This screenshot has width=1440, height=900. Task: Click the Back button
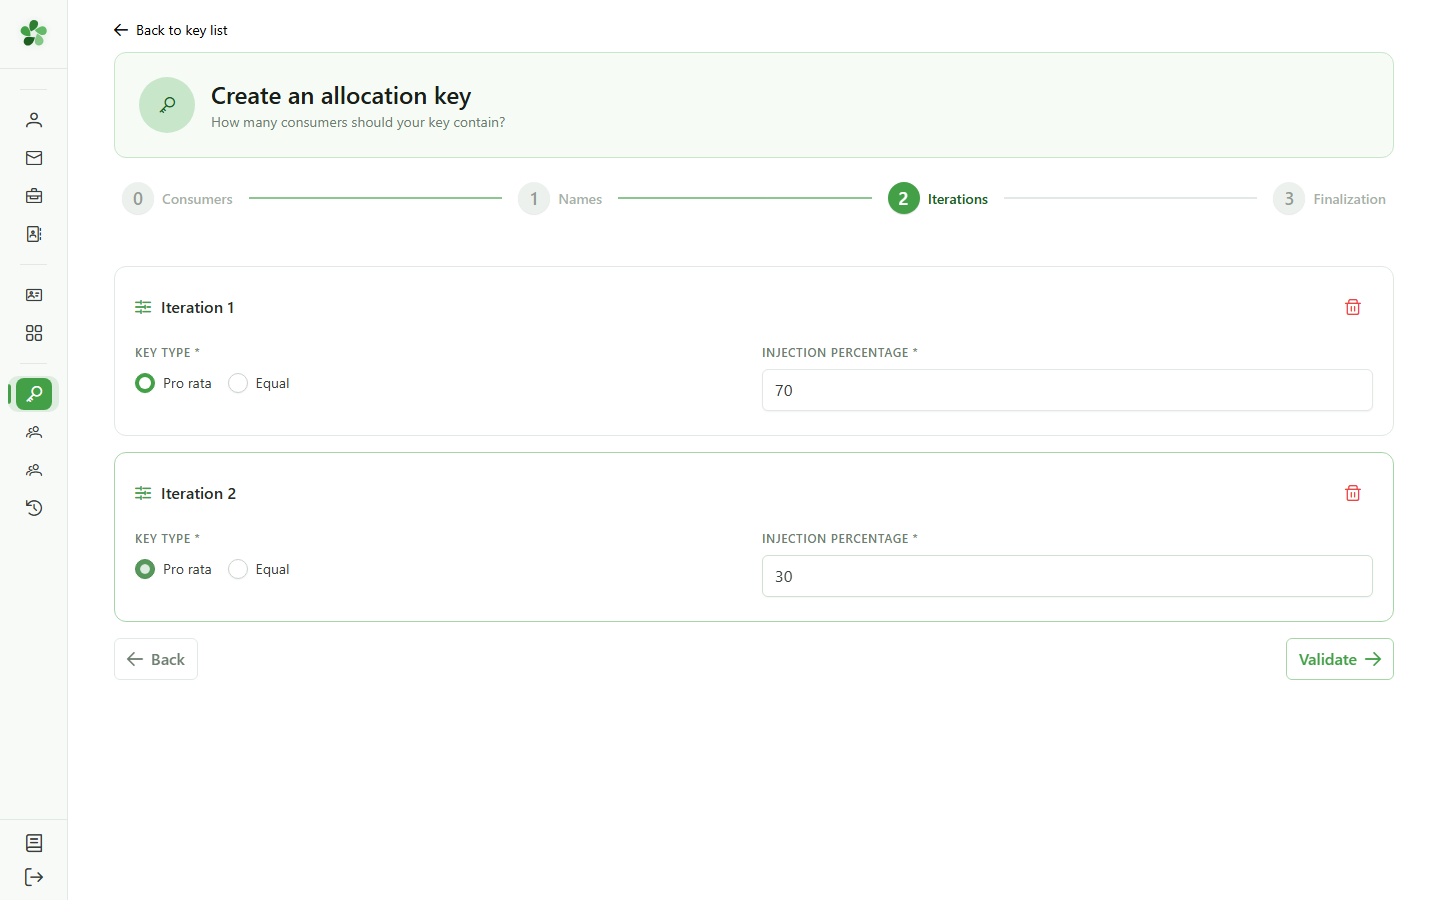point(156,659)
